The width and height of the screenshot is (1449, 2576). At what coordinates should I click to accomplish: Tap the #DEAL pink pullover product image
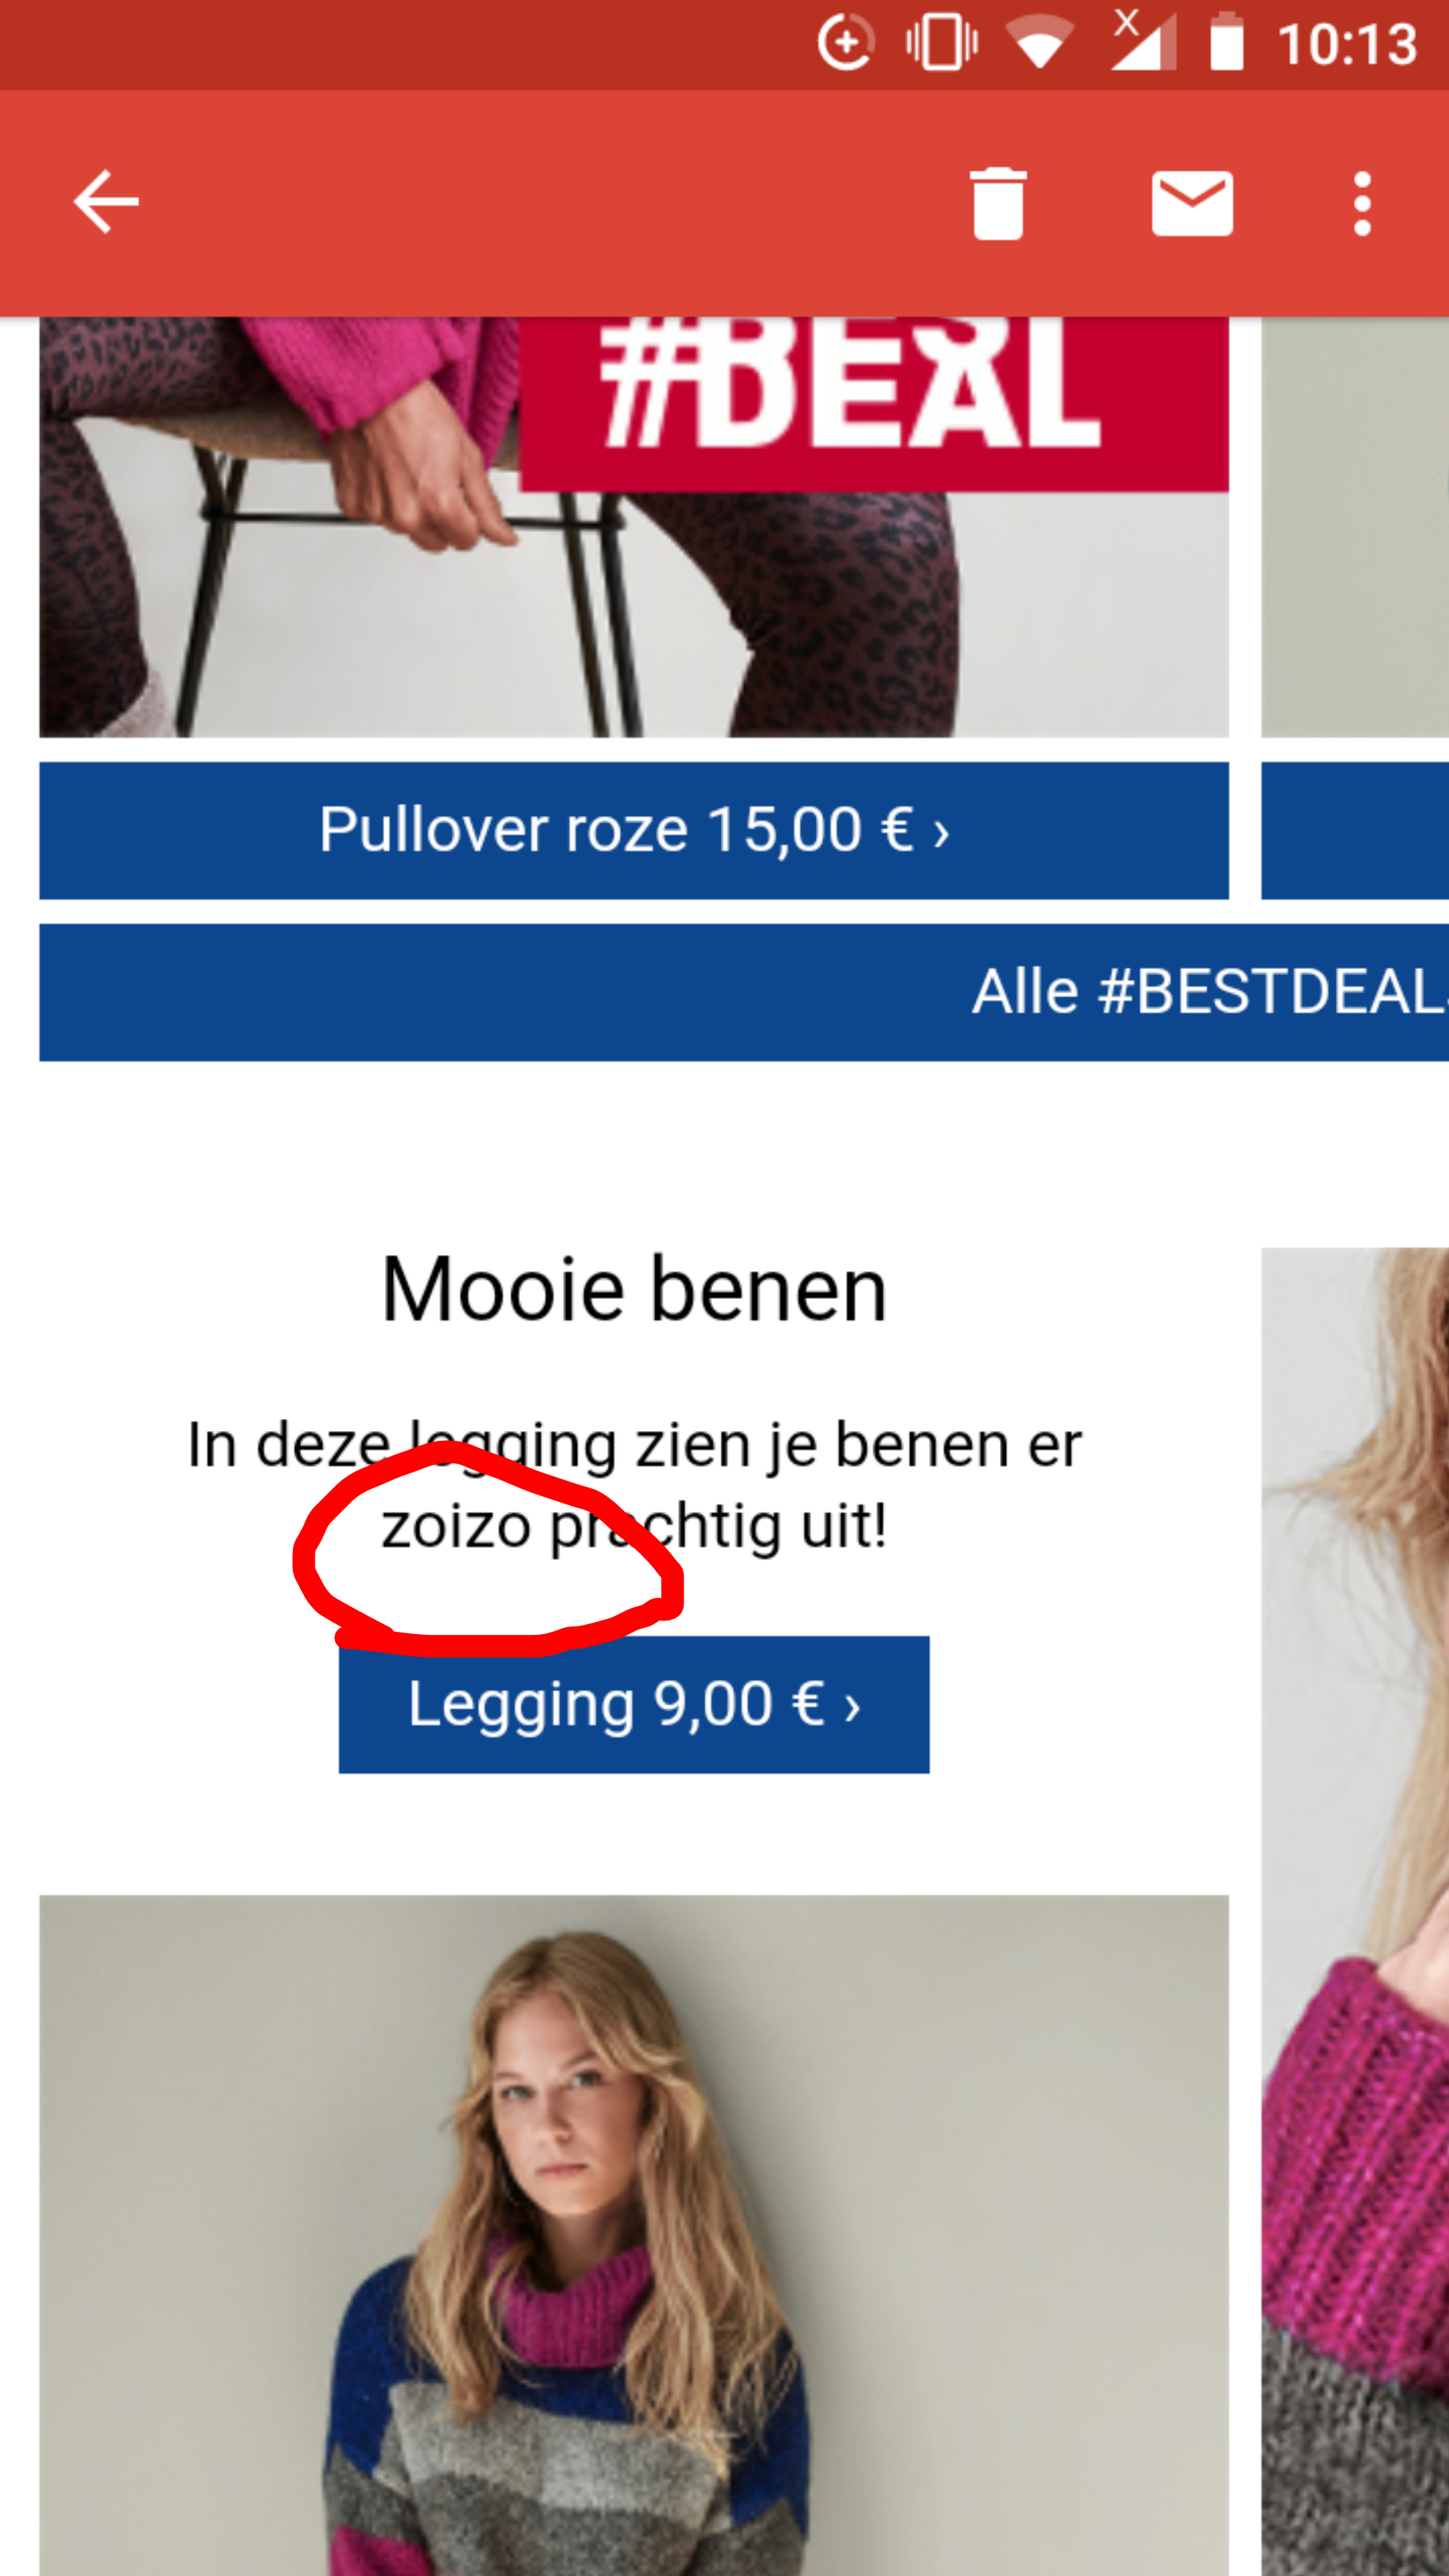[x=634, y=527]
